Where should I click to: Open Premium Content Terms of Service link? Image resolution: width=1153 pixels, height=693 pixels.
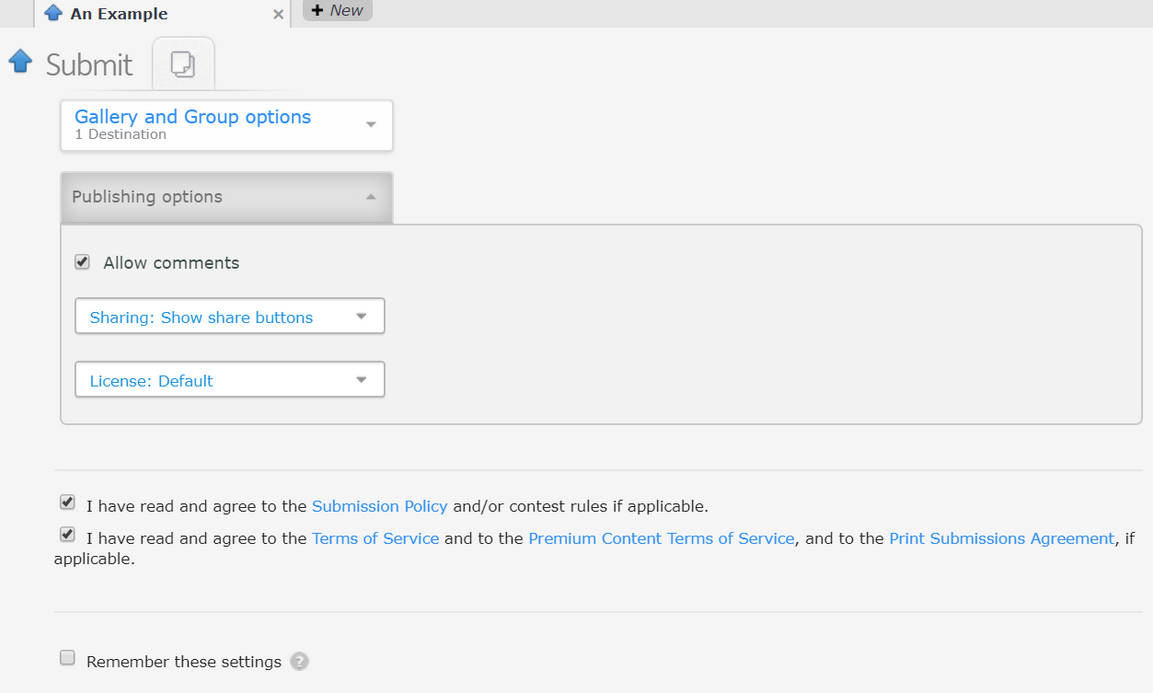pos(661,538)
